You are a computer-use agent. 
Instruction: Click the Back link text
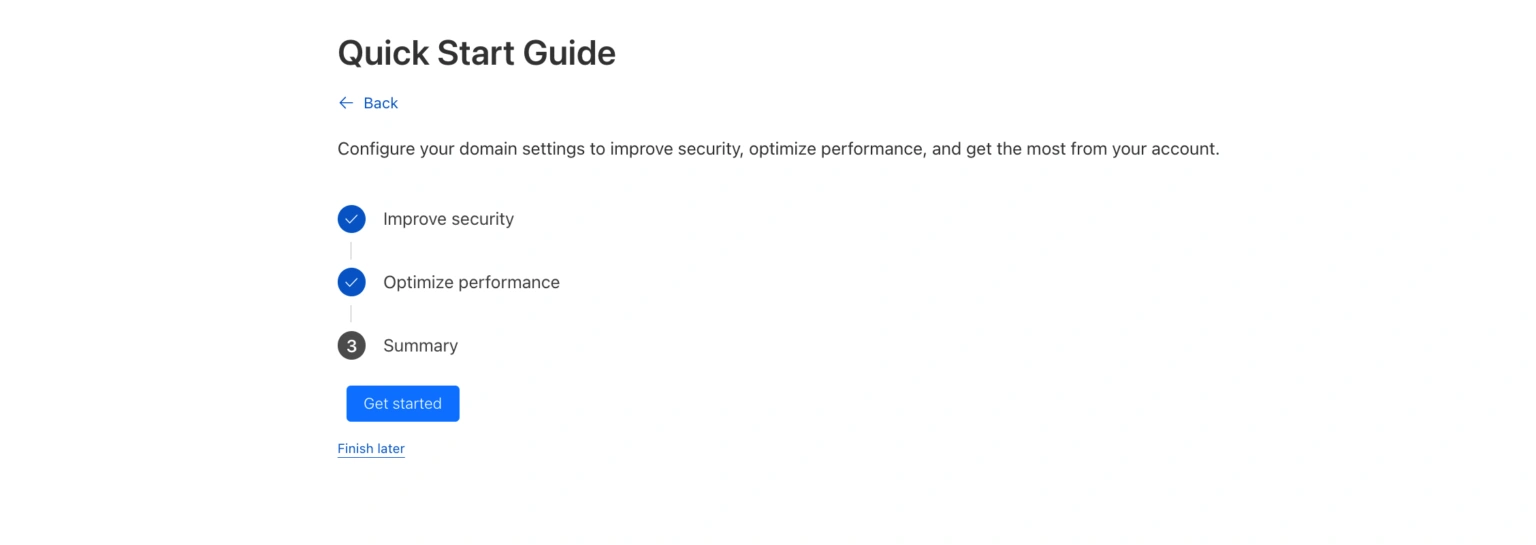pyautogui.click(x=381, y=103)
